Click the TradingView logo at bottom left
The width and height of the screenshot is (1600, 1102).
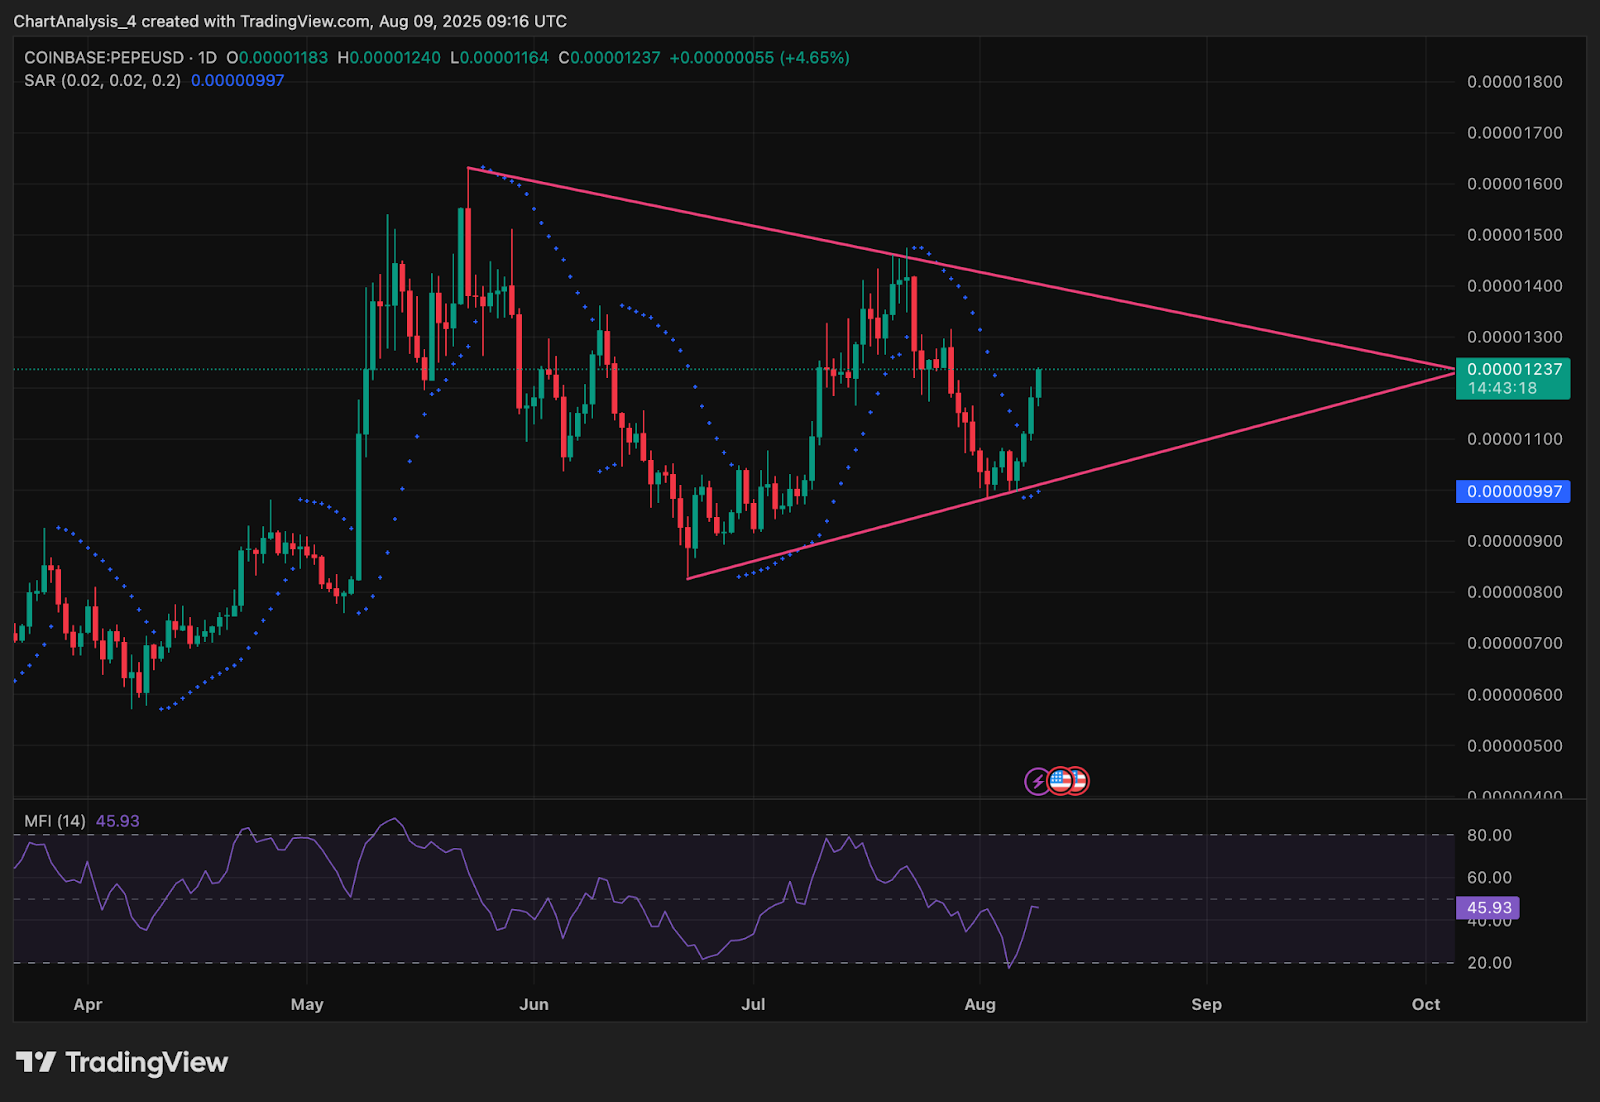pyautogui.click(x=122, y=1062)
